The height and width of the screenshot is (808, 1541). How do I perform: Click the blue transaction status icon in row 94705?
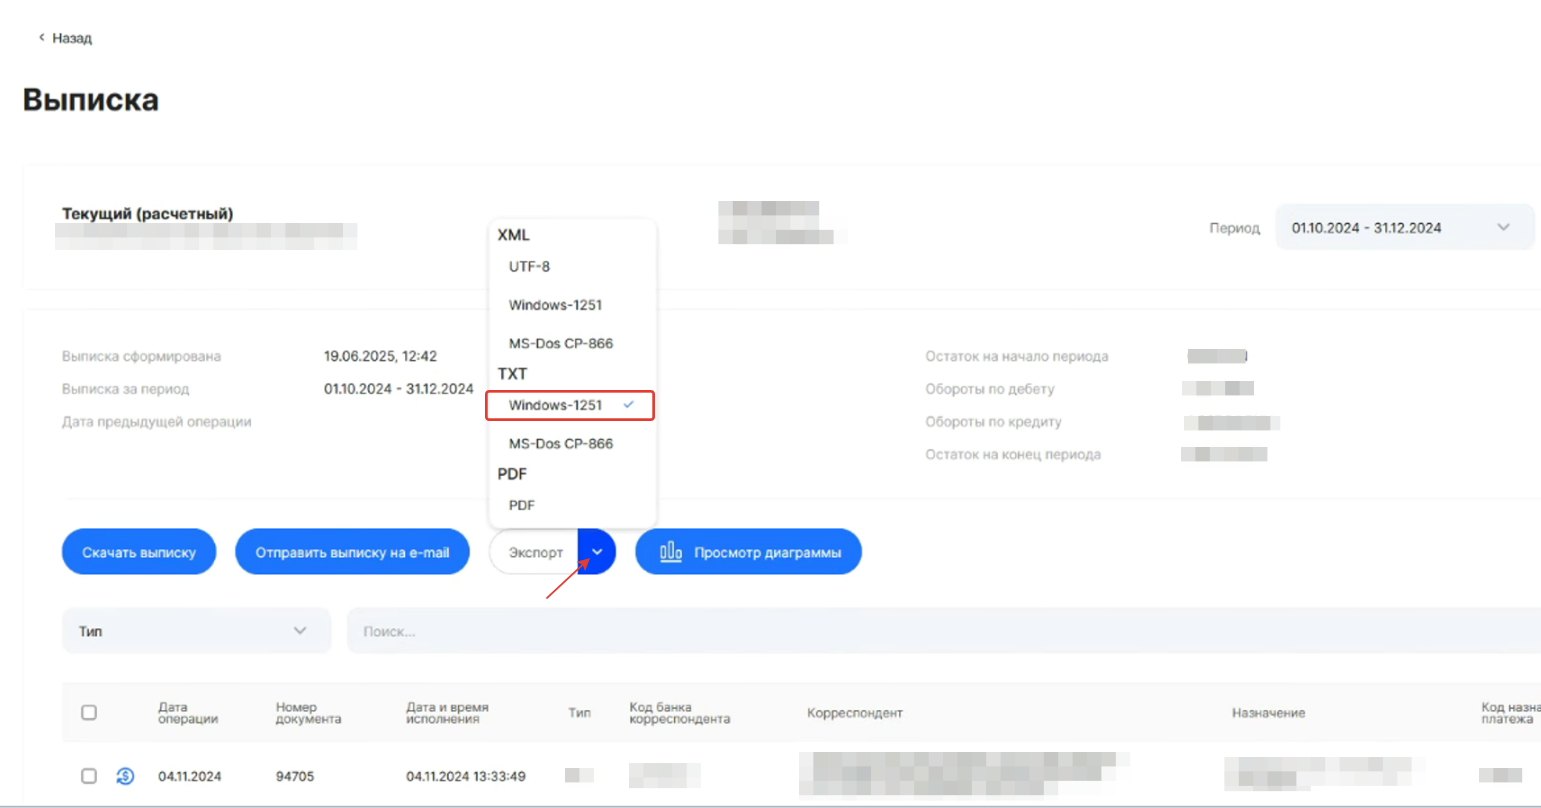tap(125, 776)
